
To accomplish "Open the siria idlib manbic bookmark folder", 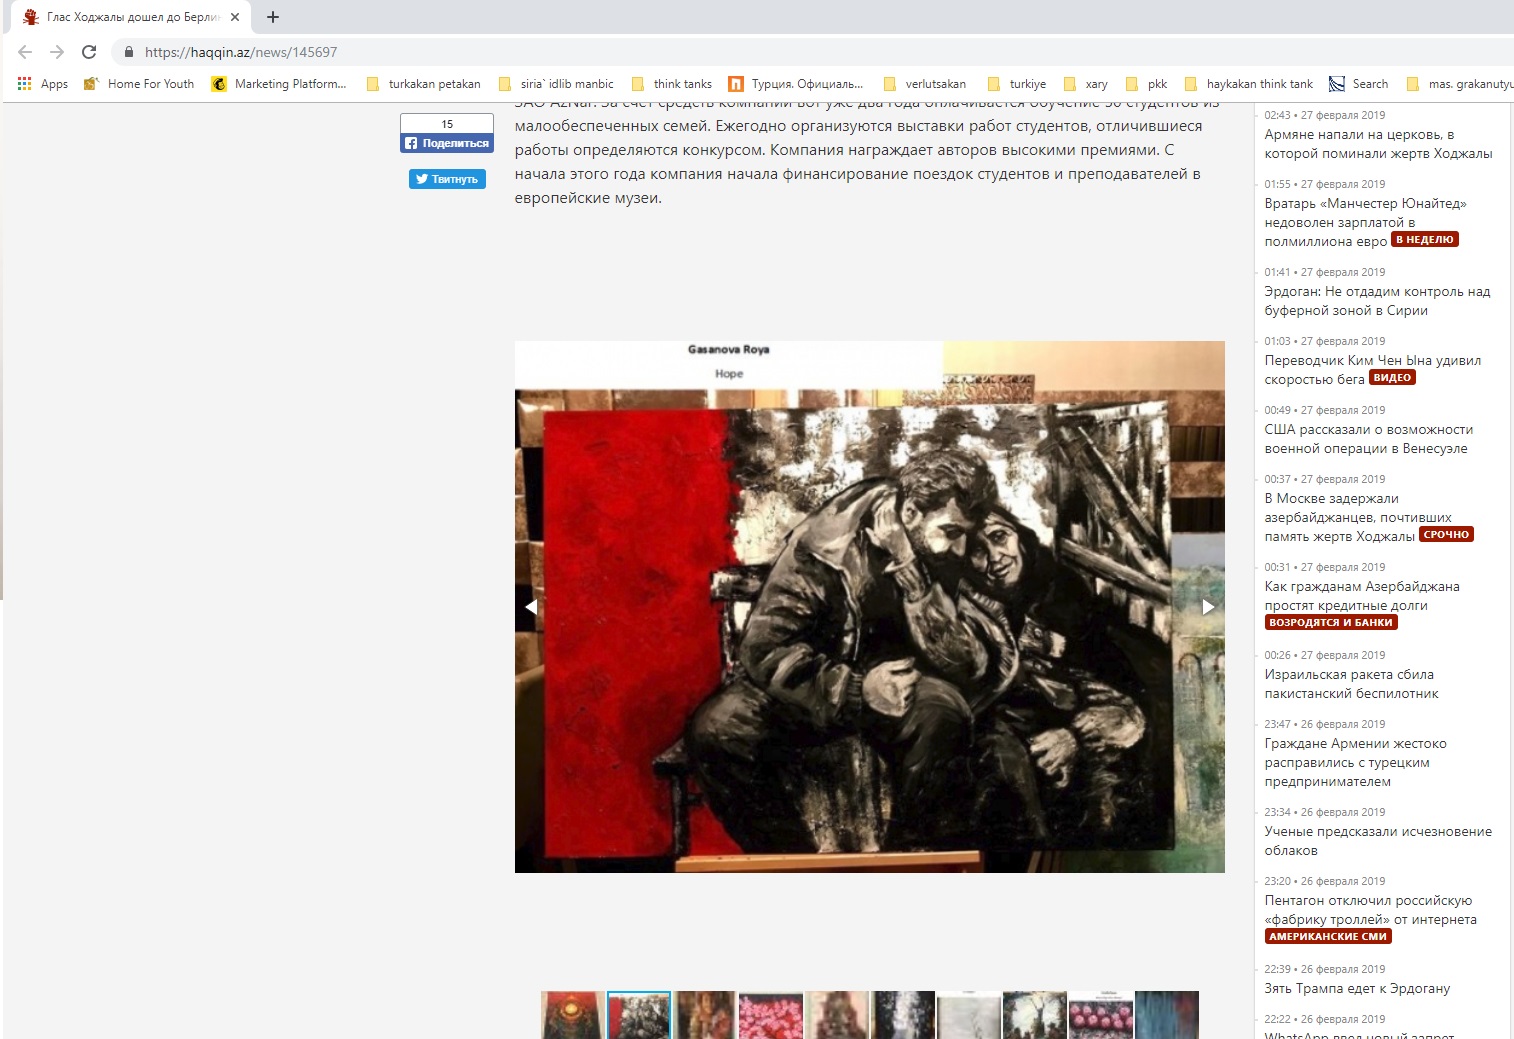I will coord(556,84).
